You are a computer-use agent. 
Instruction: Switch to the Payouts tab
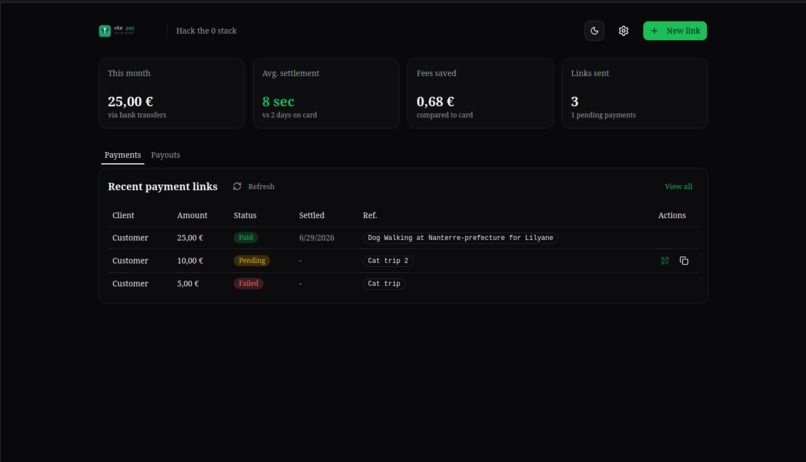[166, 155]
